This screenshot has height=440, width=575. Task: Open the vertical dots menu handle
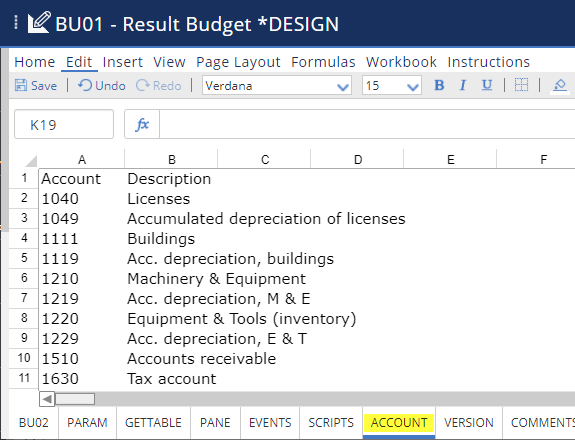[x=16, y=22]
